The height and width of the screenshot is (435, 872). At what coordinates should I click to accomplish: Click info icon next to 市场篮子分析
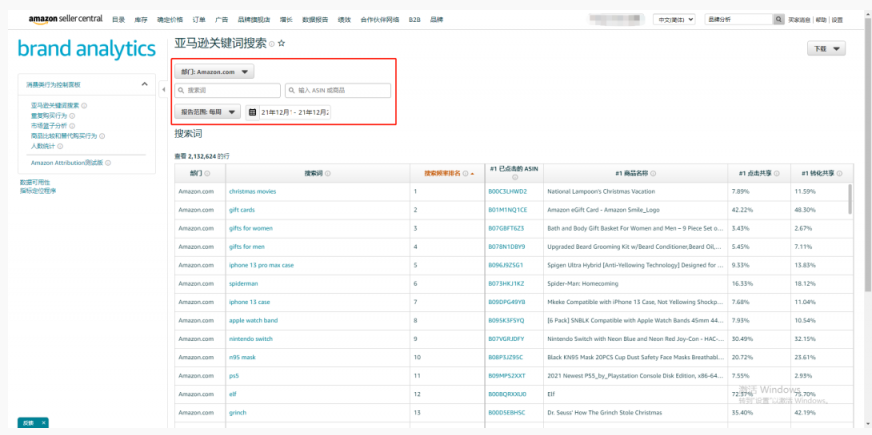[72, 126]
